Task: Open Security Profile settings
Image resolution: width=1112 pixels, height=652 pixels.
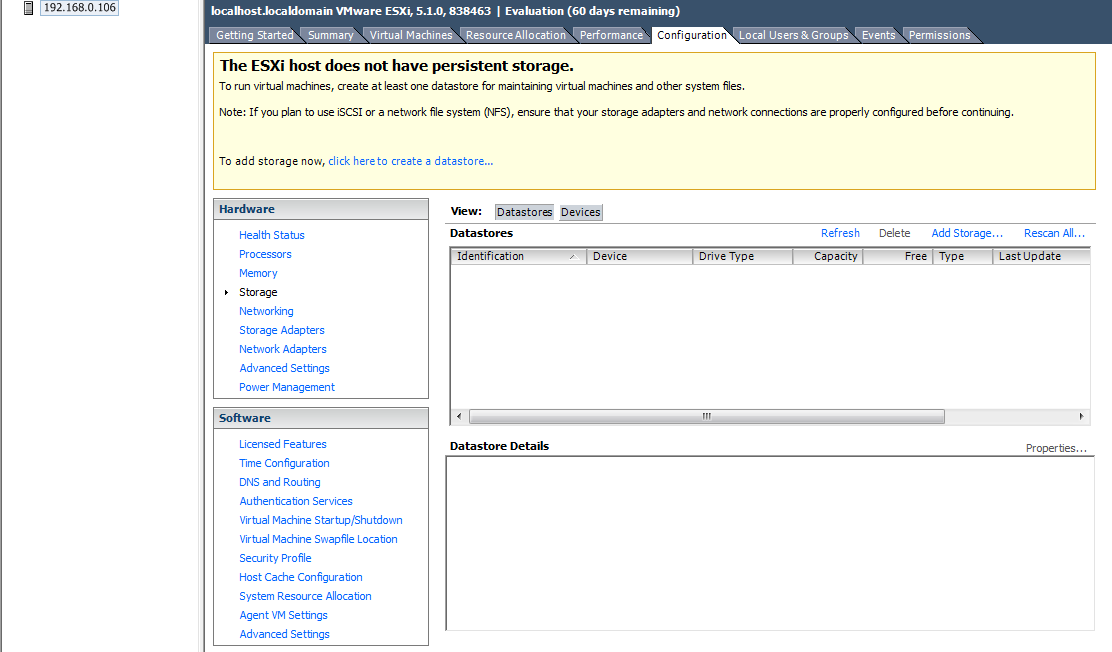Action: tap(275, 558)
